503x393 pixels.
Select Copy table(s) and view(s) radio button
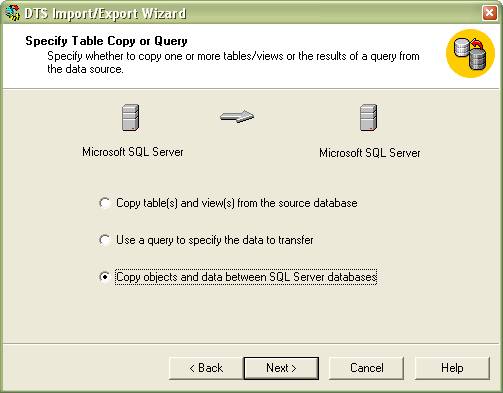pos(105,203)
